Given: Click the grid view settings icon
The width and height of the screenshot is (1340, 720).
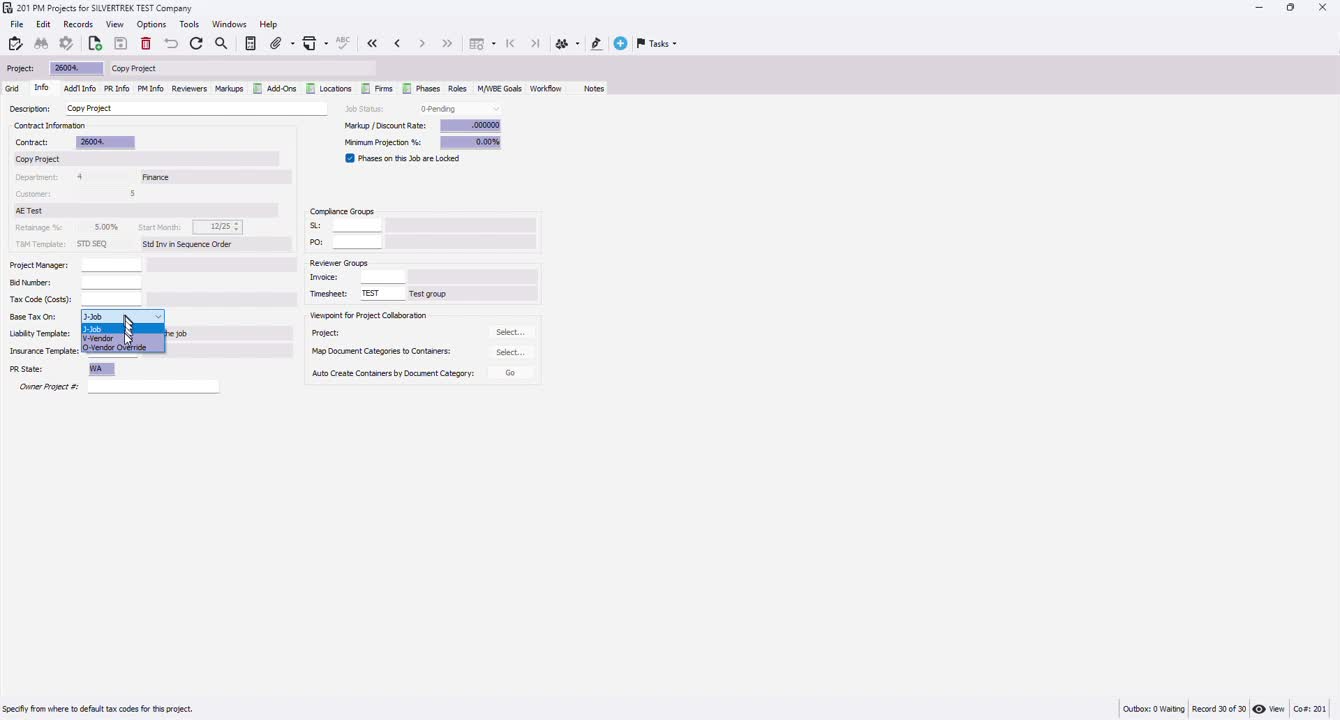Looking at the screenshot, I should (x=477, y=44).
